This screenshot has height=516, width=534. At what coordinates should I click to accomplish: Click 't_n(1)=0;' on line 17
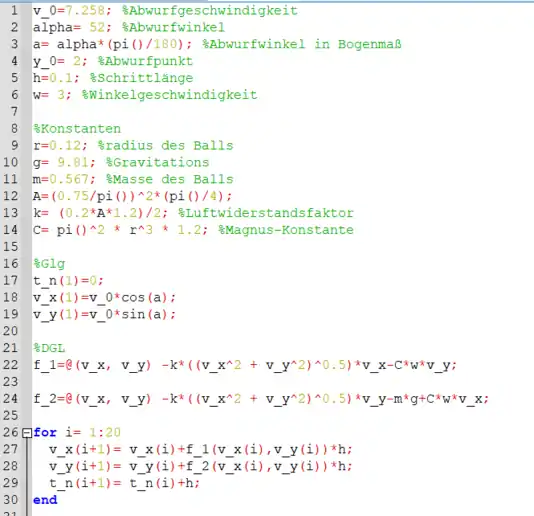coord(68,281)
